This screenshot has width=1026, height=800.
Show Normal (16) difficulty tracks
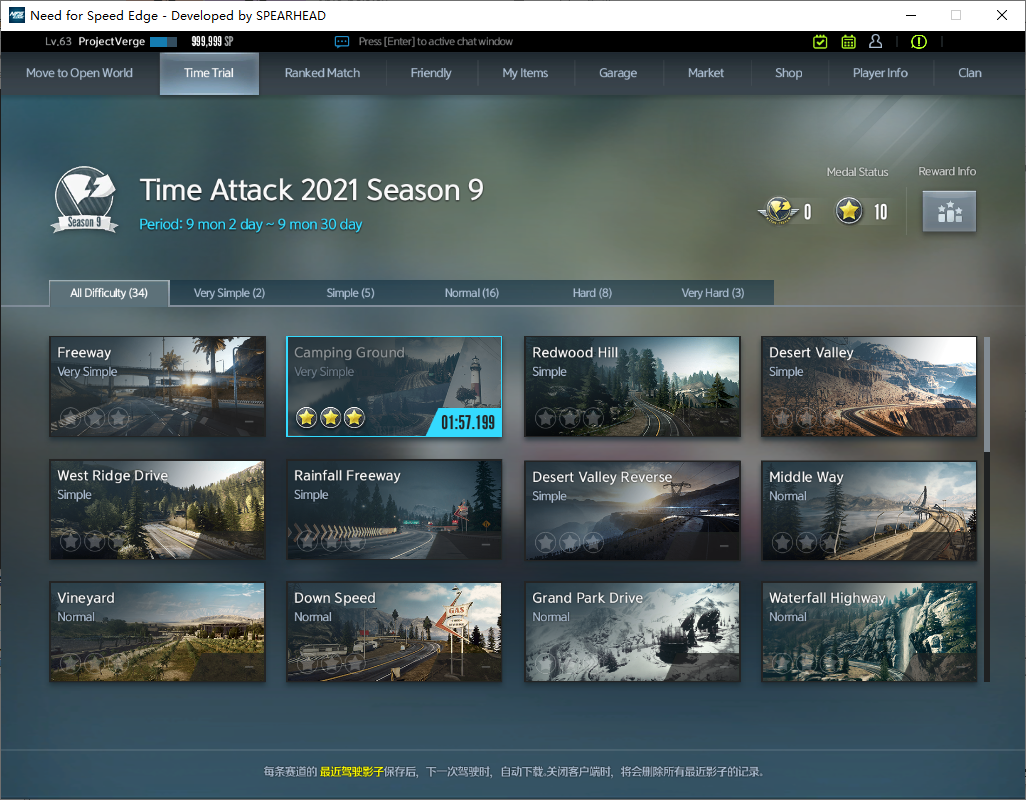click(471, 293)
